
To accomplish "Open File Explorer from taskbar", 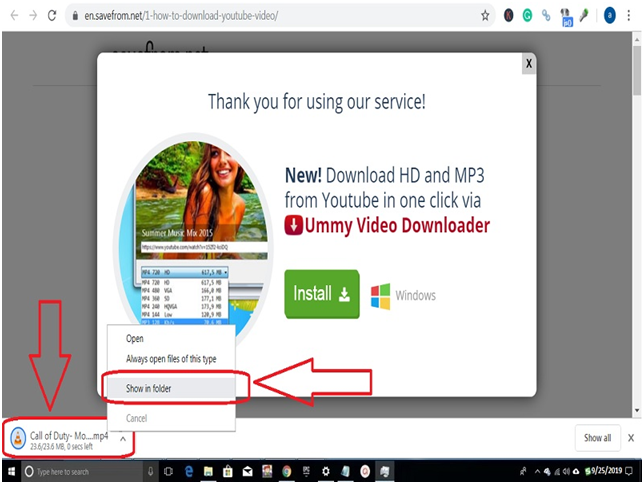I will [208, 472].
